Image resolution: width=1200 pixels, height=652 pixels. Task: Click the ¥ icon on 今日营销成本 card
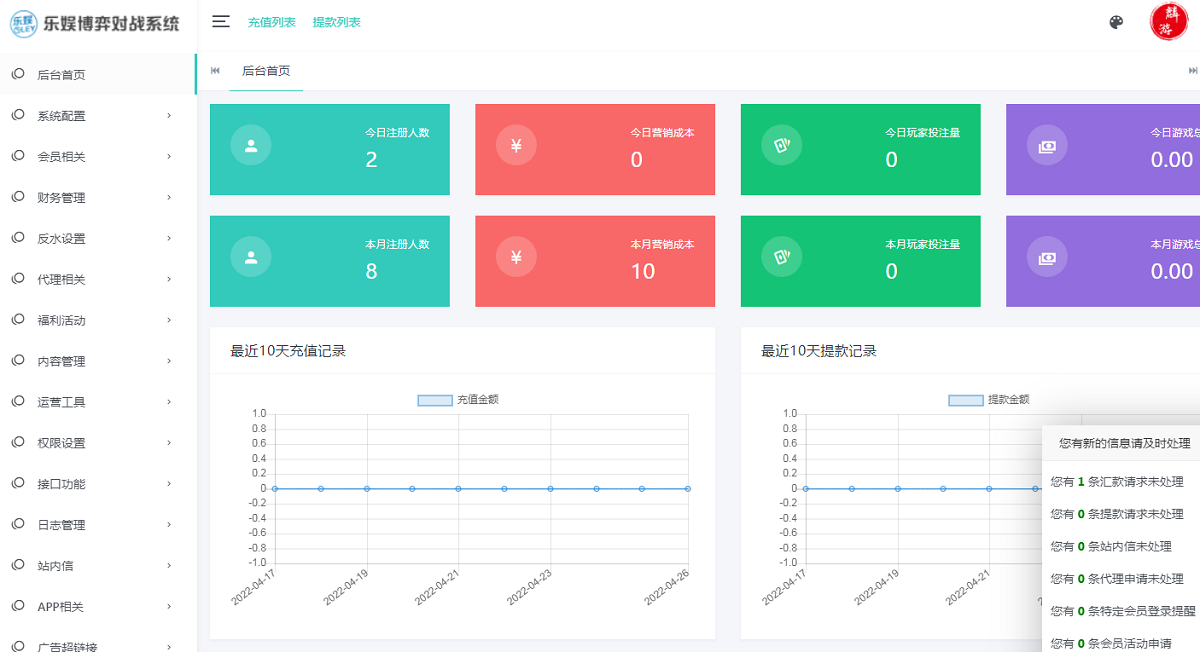click(516, 144)
